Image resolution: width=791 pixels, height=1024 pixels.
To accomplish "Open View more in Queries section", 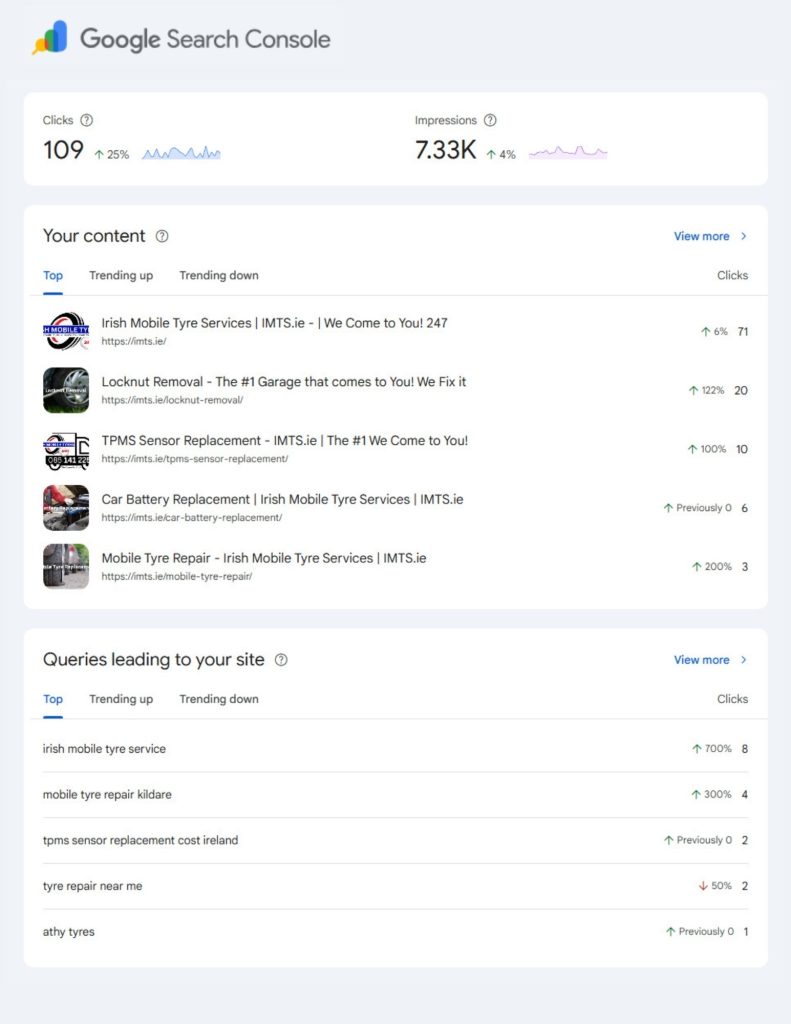I will 709,660.
